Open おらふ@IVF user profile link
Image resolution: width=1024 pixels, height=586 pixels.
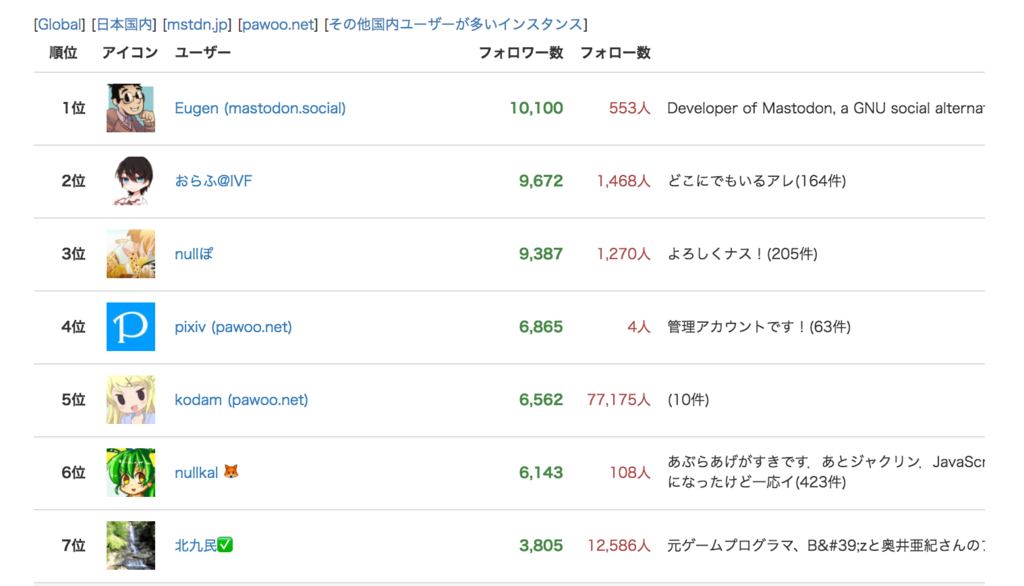tap(213, 181)
